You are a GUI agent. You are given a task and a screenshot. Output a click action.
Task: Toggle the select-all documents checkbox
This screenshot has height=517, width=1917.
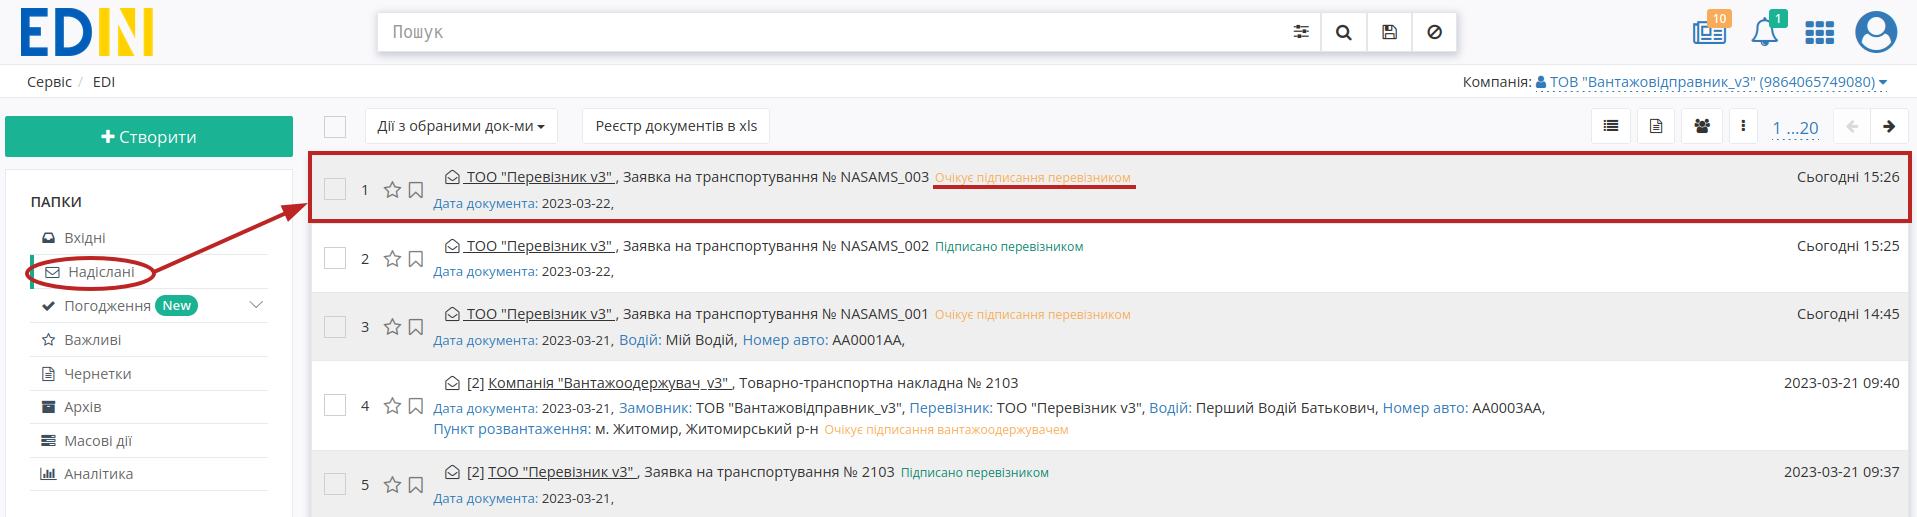coord(335,127)
